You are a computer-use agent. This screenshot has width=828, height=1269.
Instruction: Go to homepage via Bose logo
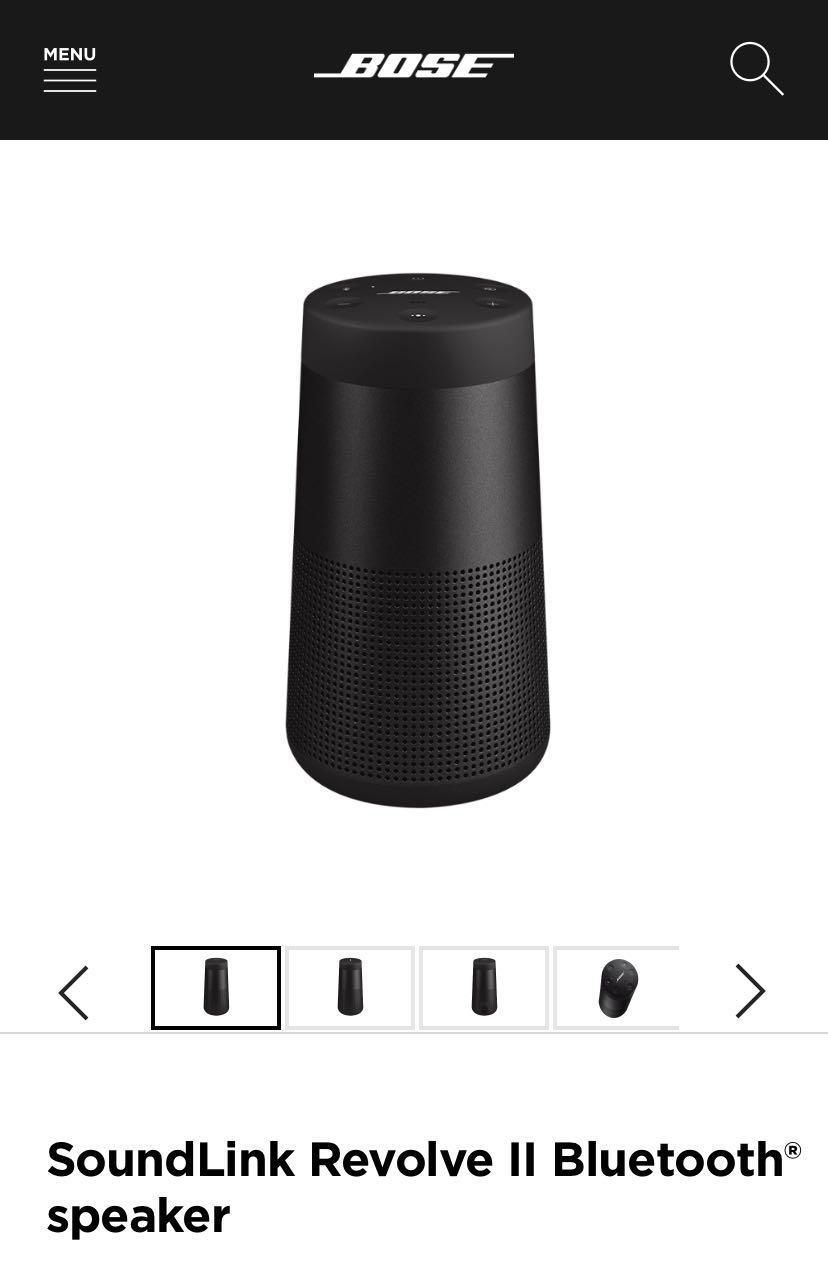(414, 66)
